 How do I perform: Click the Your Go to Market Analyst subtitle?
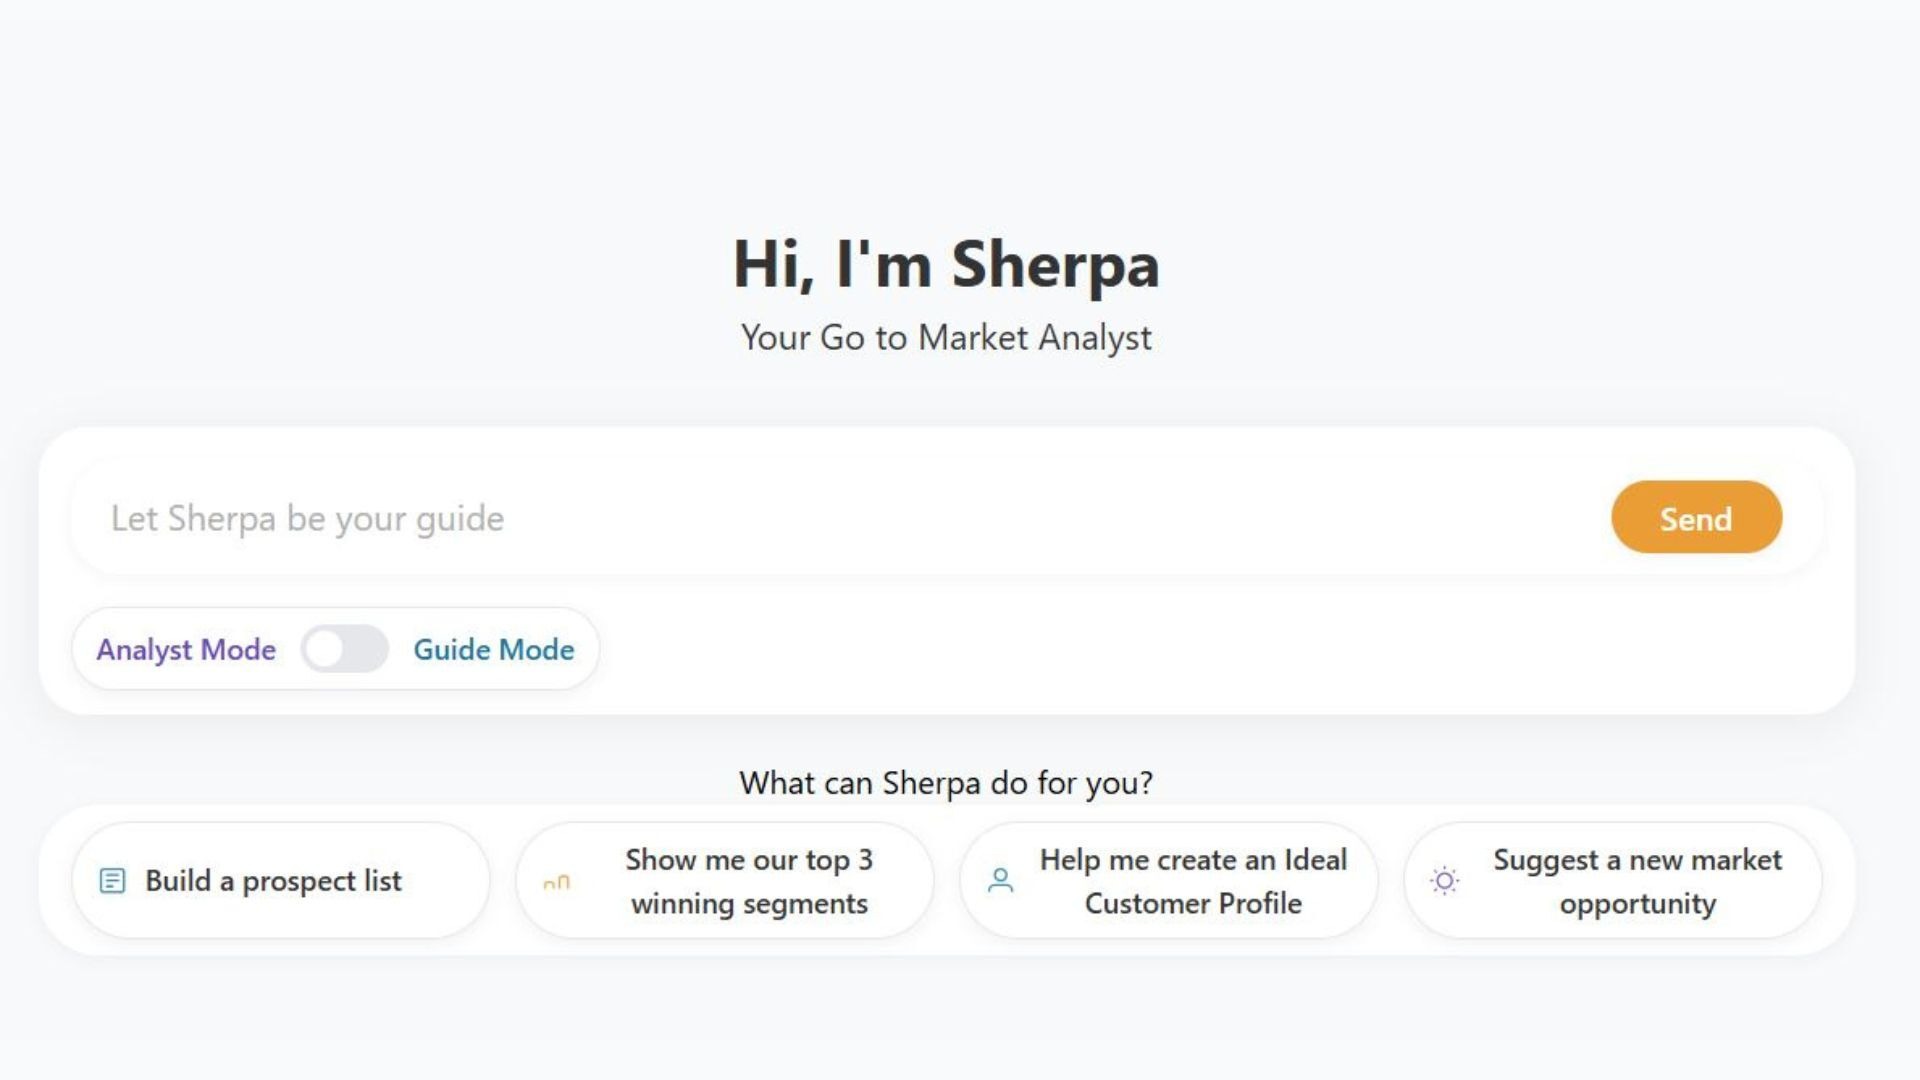click(x=946, y=338)
